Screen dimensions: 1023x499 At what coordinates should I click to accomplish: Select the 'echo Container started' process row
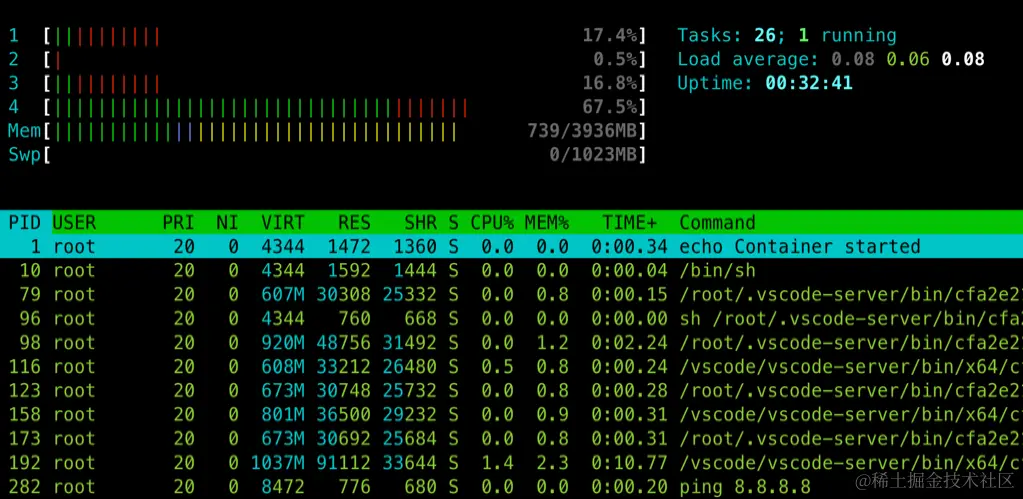(512, 247)
